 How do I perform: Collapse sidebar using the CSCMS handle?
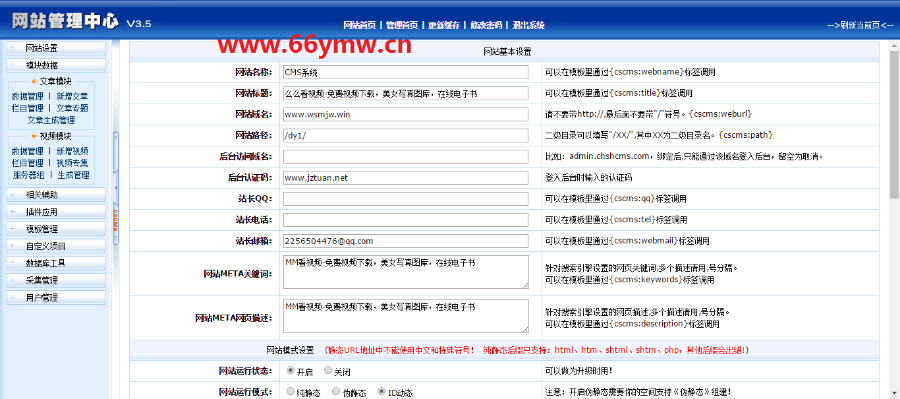116,188
